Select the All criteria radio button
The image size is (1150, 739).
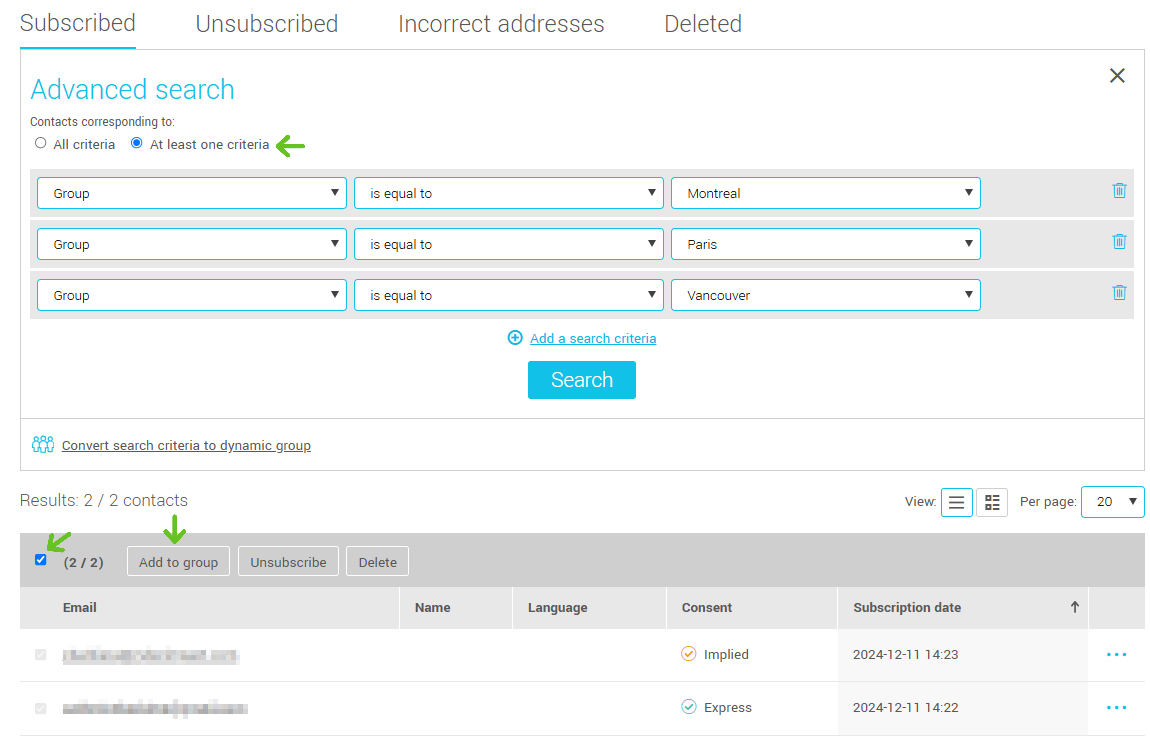click(40, 143)
